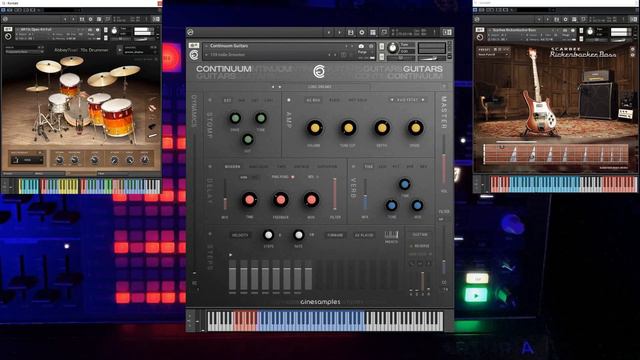Screen dimensions: 640x360
Task: Toggle the Ping Pong switch in Delay
Action: [293, 177]
